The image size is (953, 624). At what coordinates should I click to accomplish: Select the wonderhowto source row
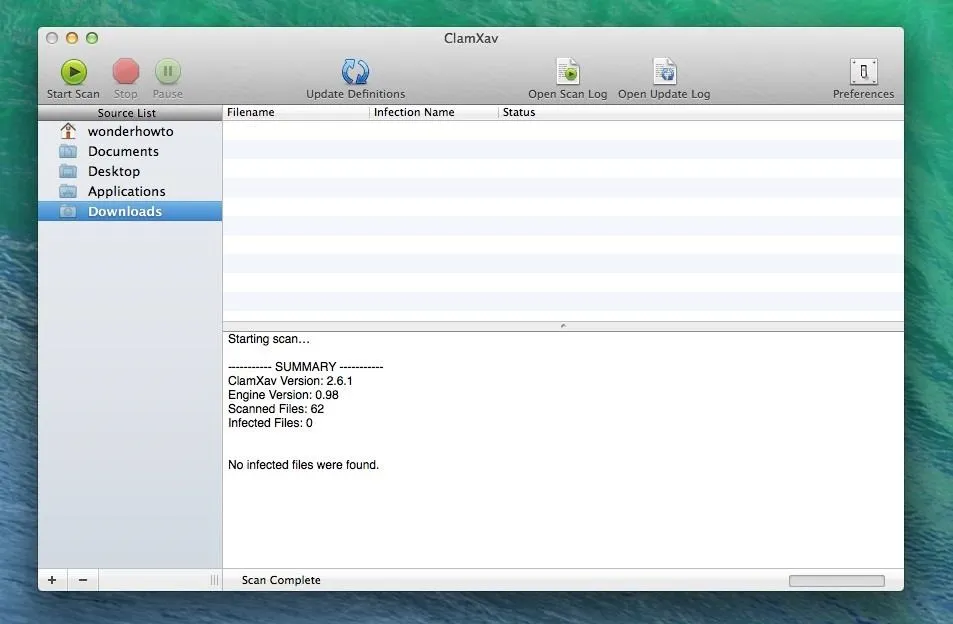click(130, 131)
